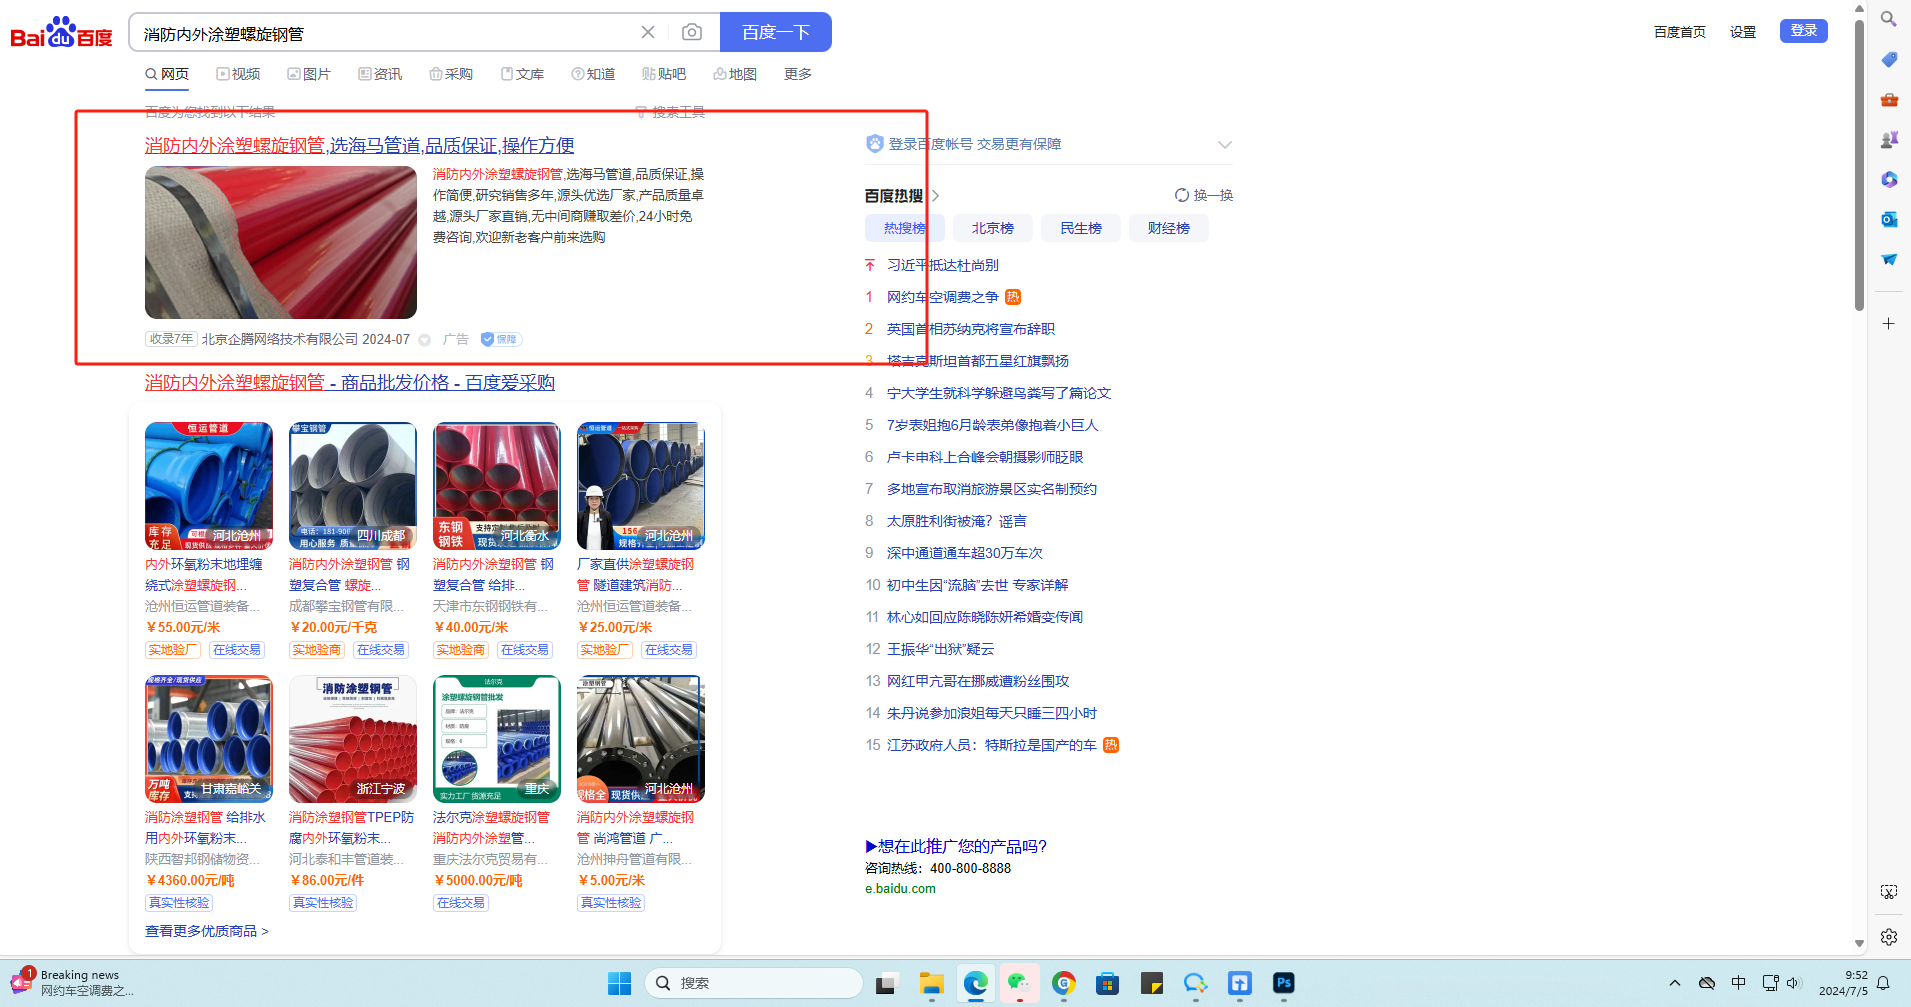This screenshot has width=1911, height=1007.
Task: Open the dropdown arrow beside the ad date
Action: coord(424,340)
